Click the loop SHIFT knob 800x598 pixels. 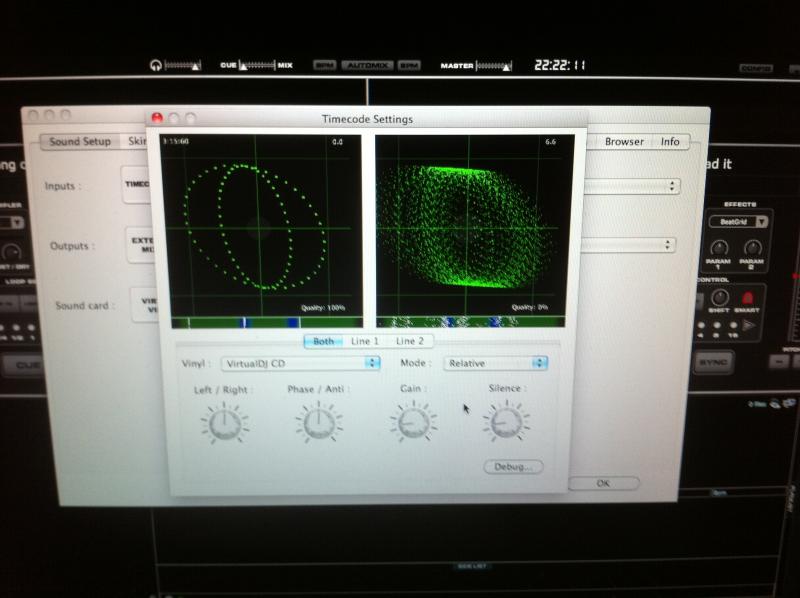coord(719,297)
